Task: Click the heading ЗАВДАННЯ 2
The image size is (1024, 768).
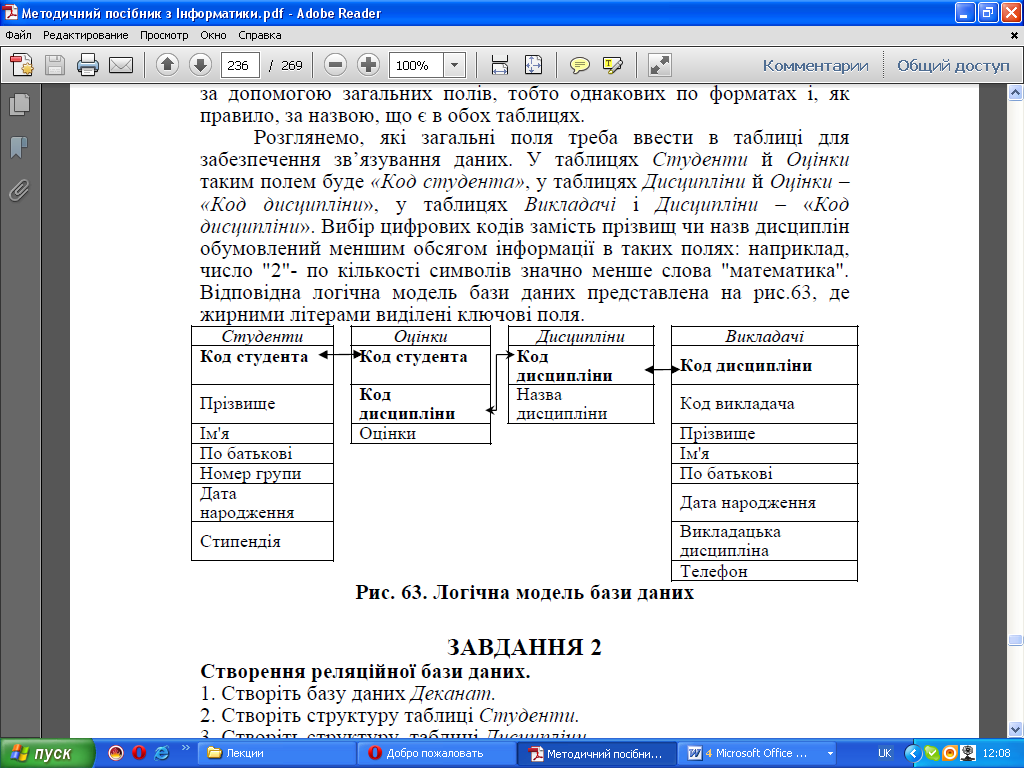Action: click(x=524, y=647)
